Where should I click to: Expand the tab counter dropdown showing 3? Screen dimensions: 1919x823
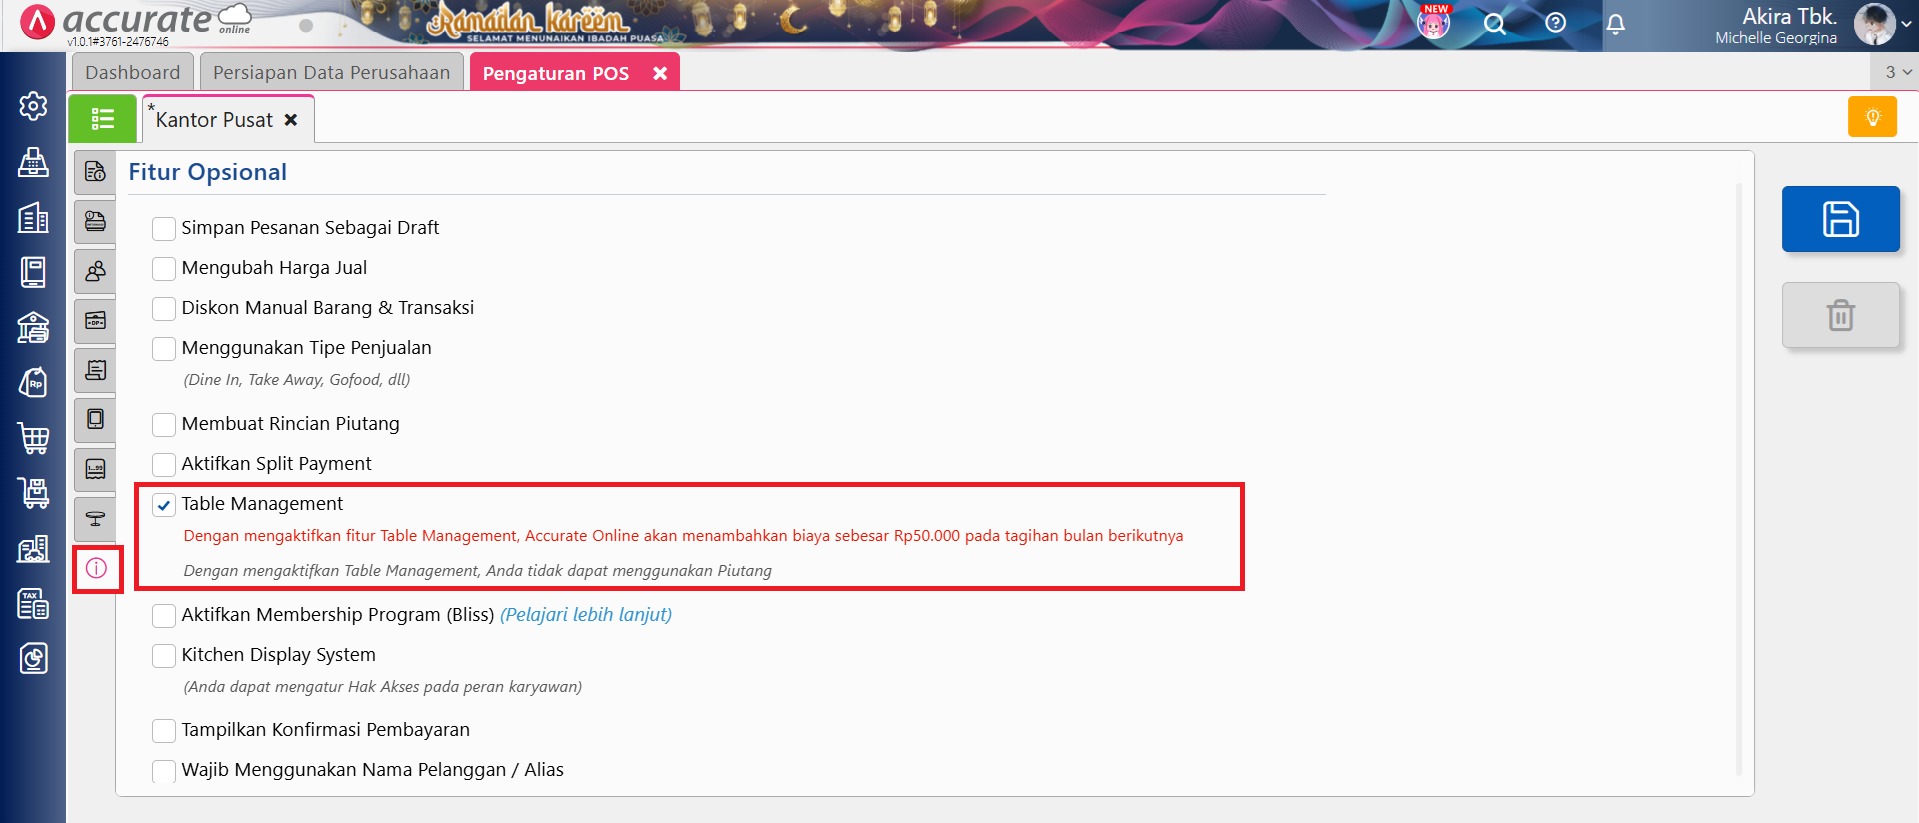(x=1897, y=72)
